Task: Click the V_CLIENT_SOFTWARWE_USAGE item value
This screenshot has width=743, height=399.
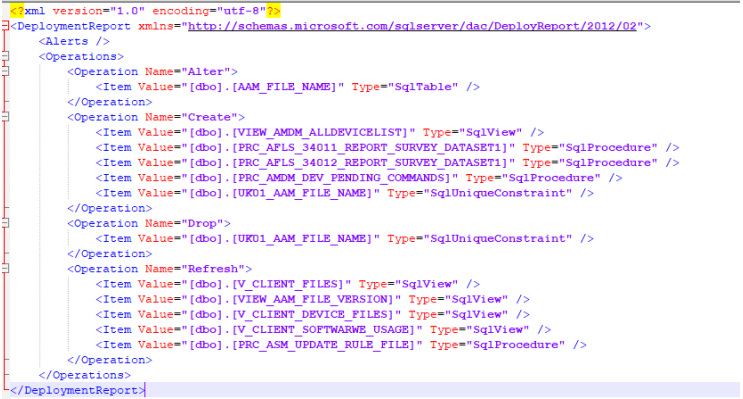Action: (x=302, y=329)
